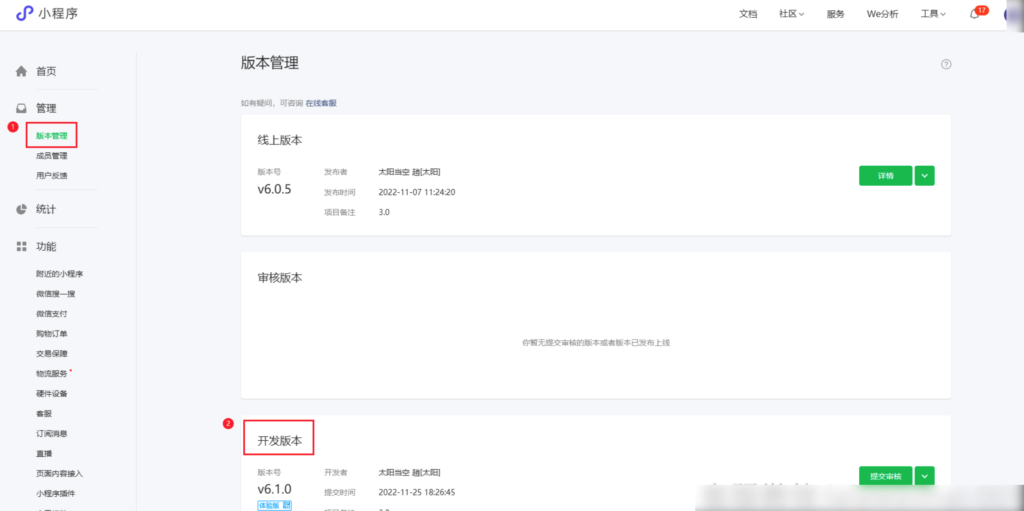Viewport: 1024px width, 511px height.
Task: Open the We分析 top menu item
Action: coord(882,14)
